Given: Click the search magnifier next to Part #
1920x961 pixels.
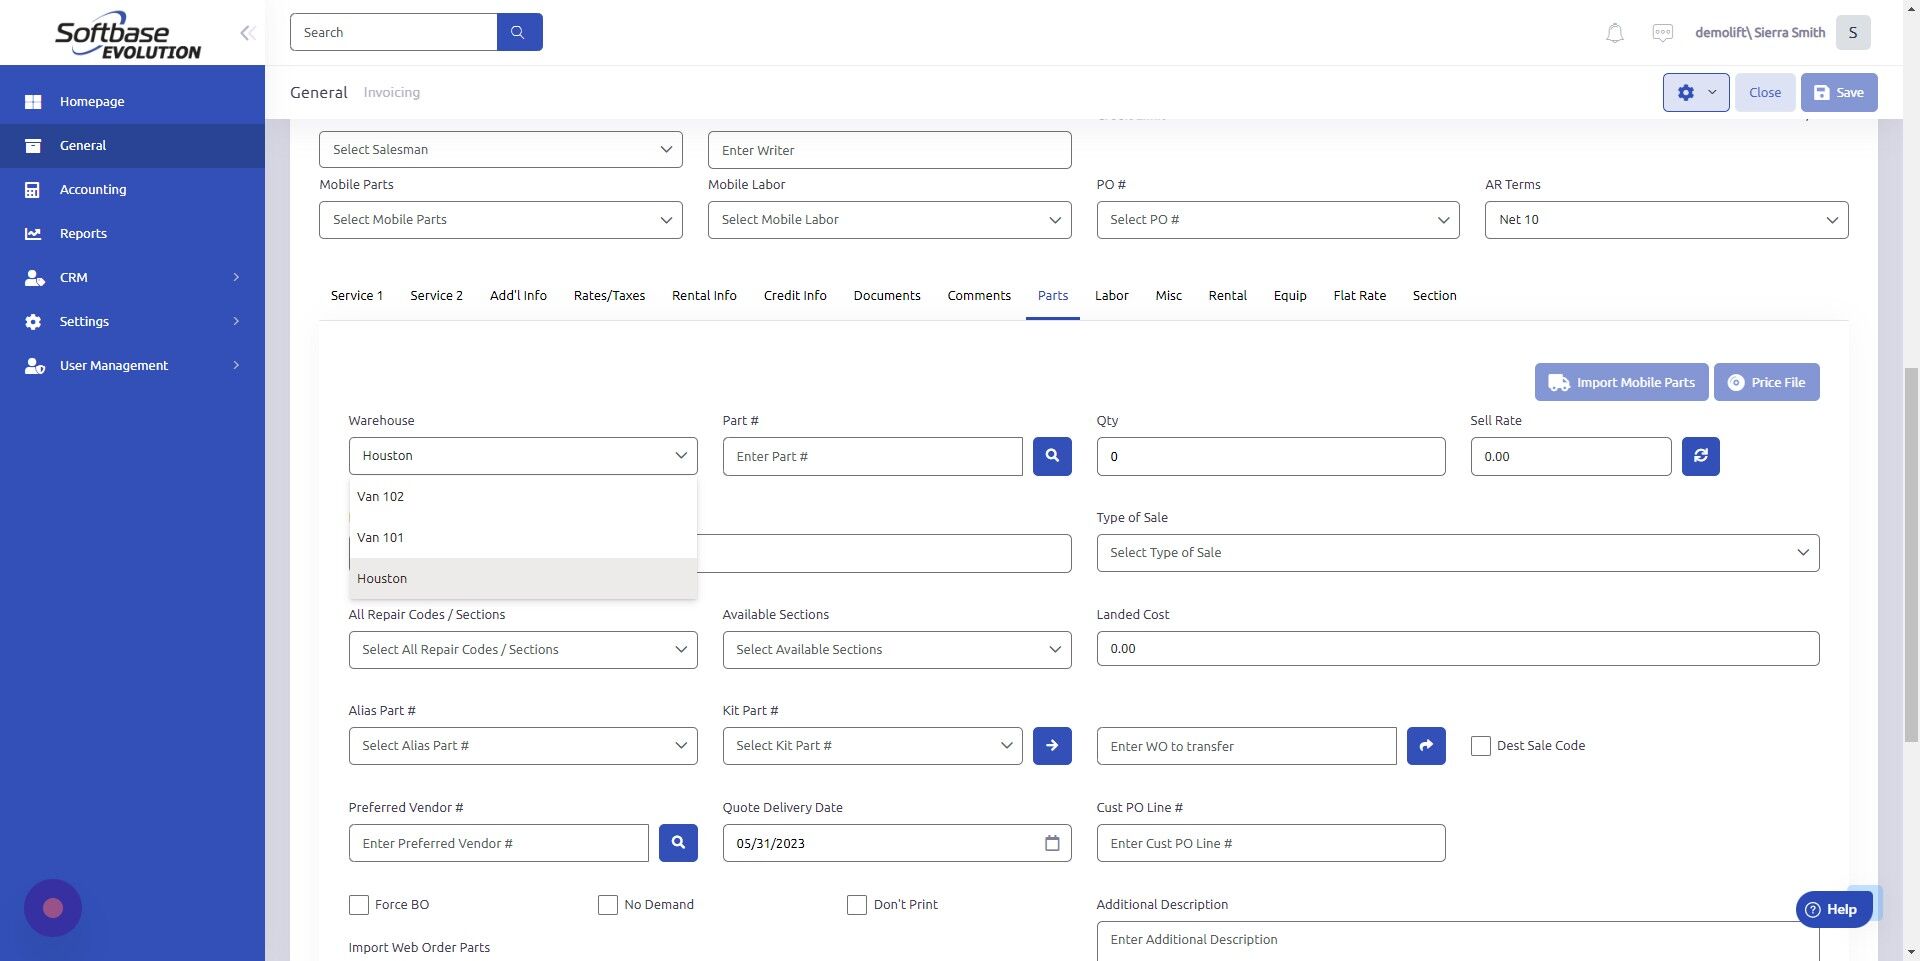Looking at the screenshot, I should [x=1051, y=456].
